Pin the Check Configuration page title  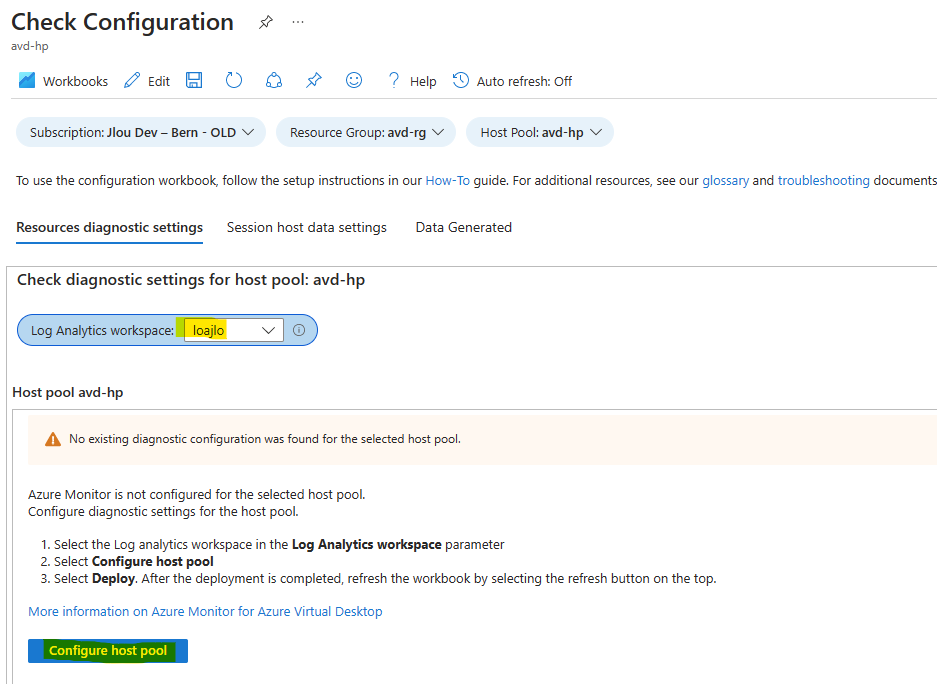tap(266, 22)
